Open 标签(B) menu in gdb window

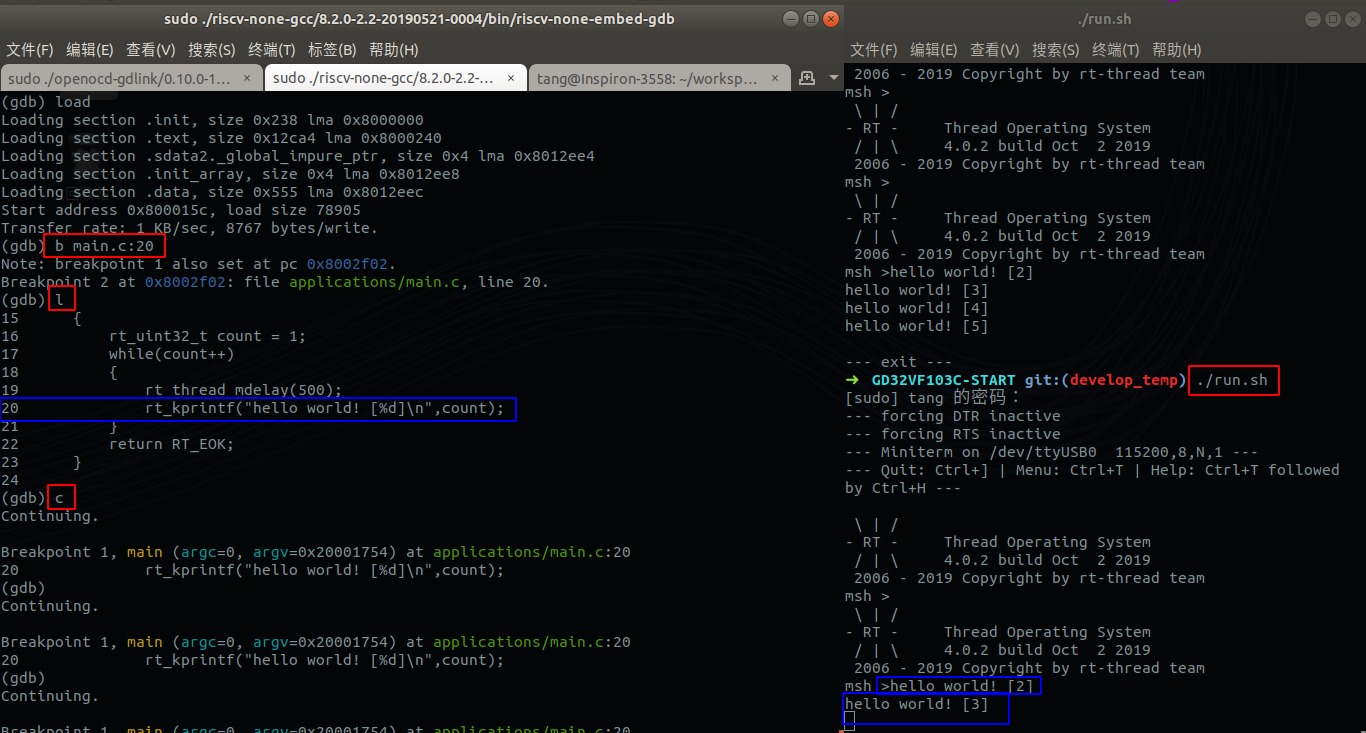(332, 50)
